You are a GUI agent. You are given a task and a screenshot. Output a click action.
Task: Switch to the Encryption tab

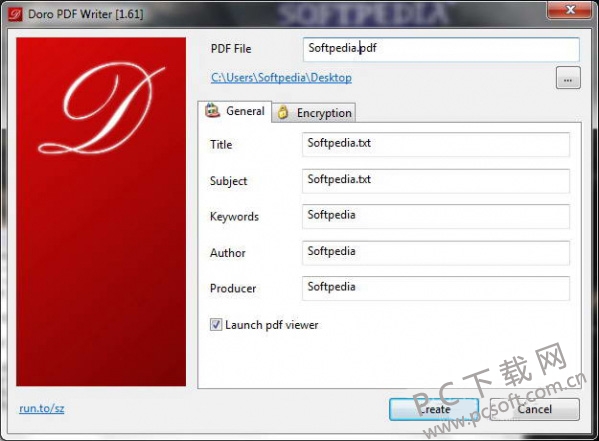(314, 113)
